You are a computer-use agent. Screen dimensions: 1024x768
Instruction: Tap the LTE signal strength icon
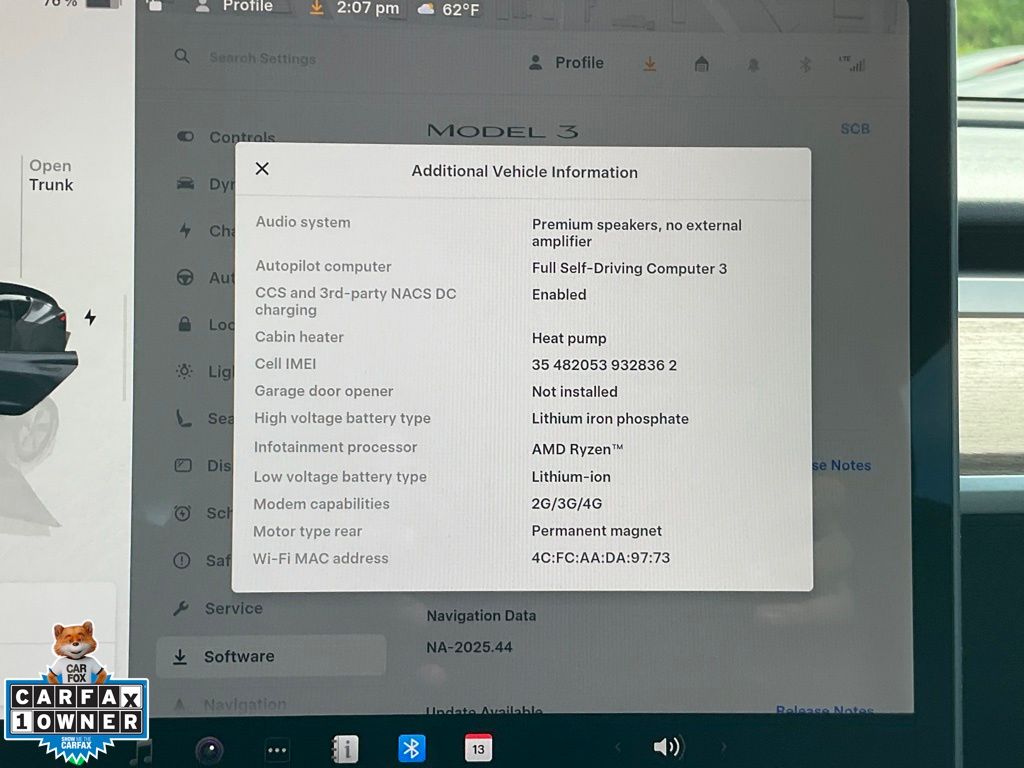click(853, 64)
